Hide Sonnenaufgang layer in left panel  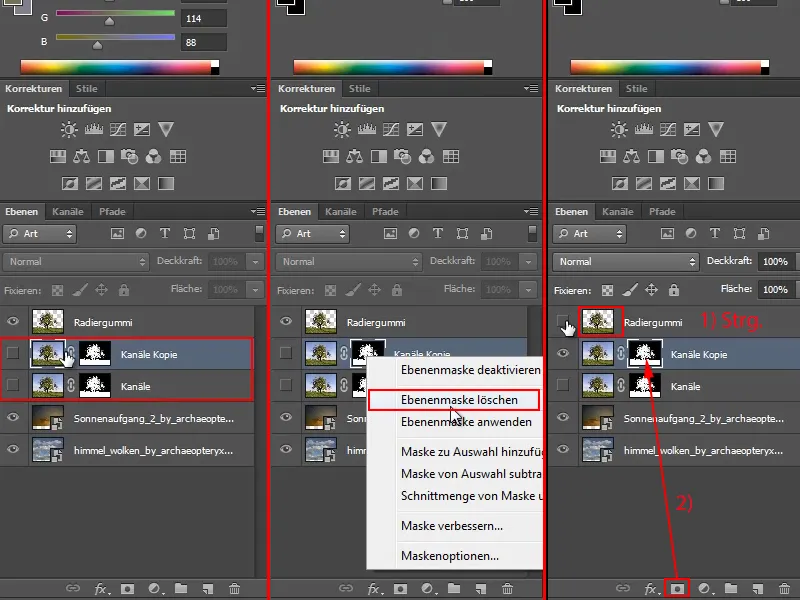(13, 417)
